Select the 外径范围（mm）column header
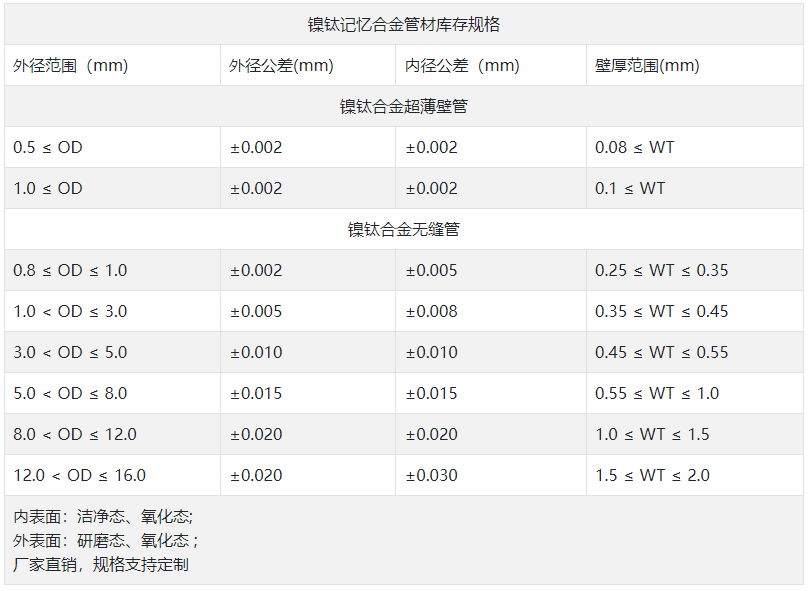 pos(64,65)
